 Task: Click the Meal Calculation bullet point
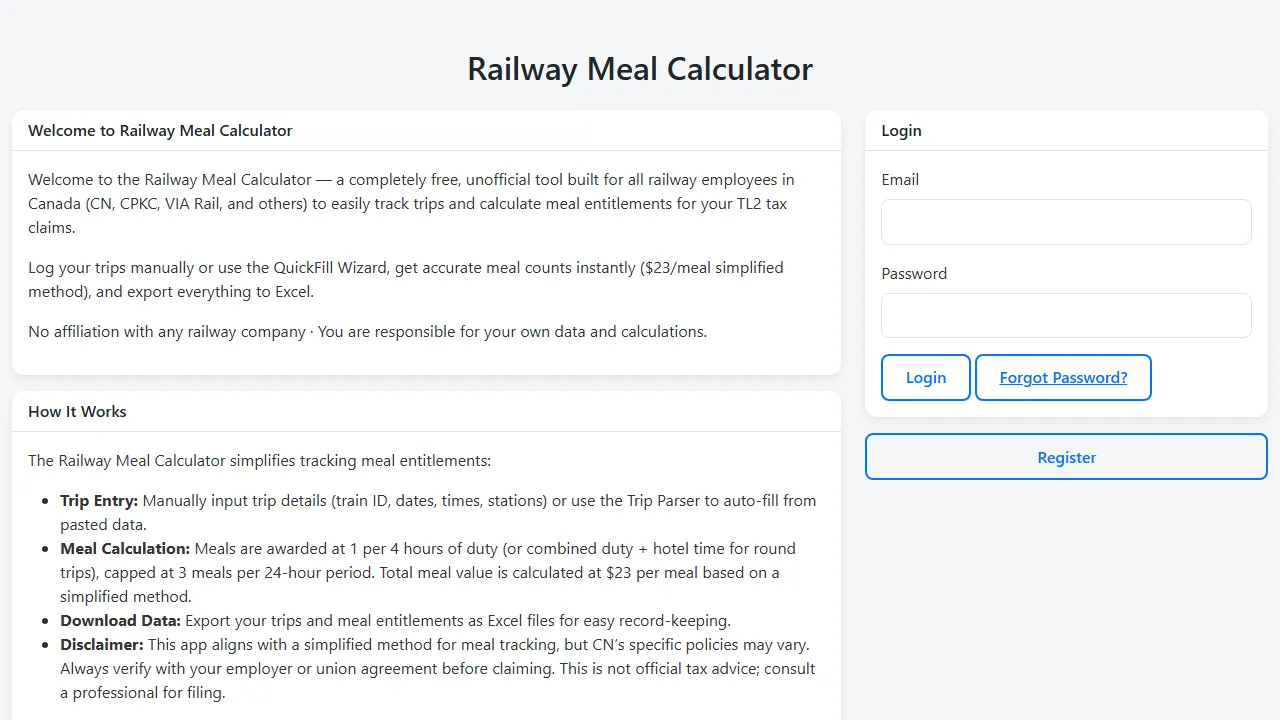click(427, 572)
